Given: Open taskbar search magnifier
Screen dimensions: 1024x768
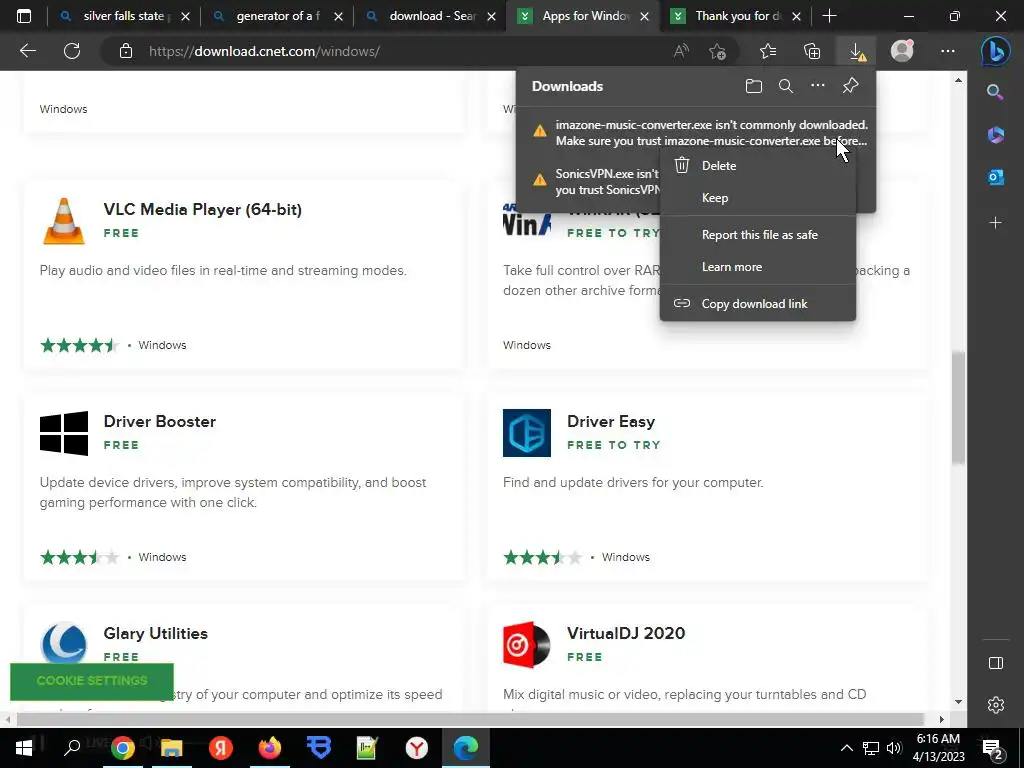Looking at the screenshot, I should [x=72, y=748].
